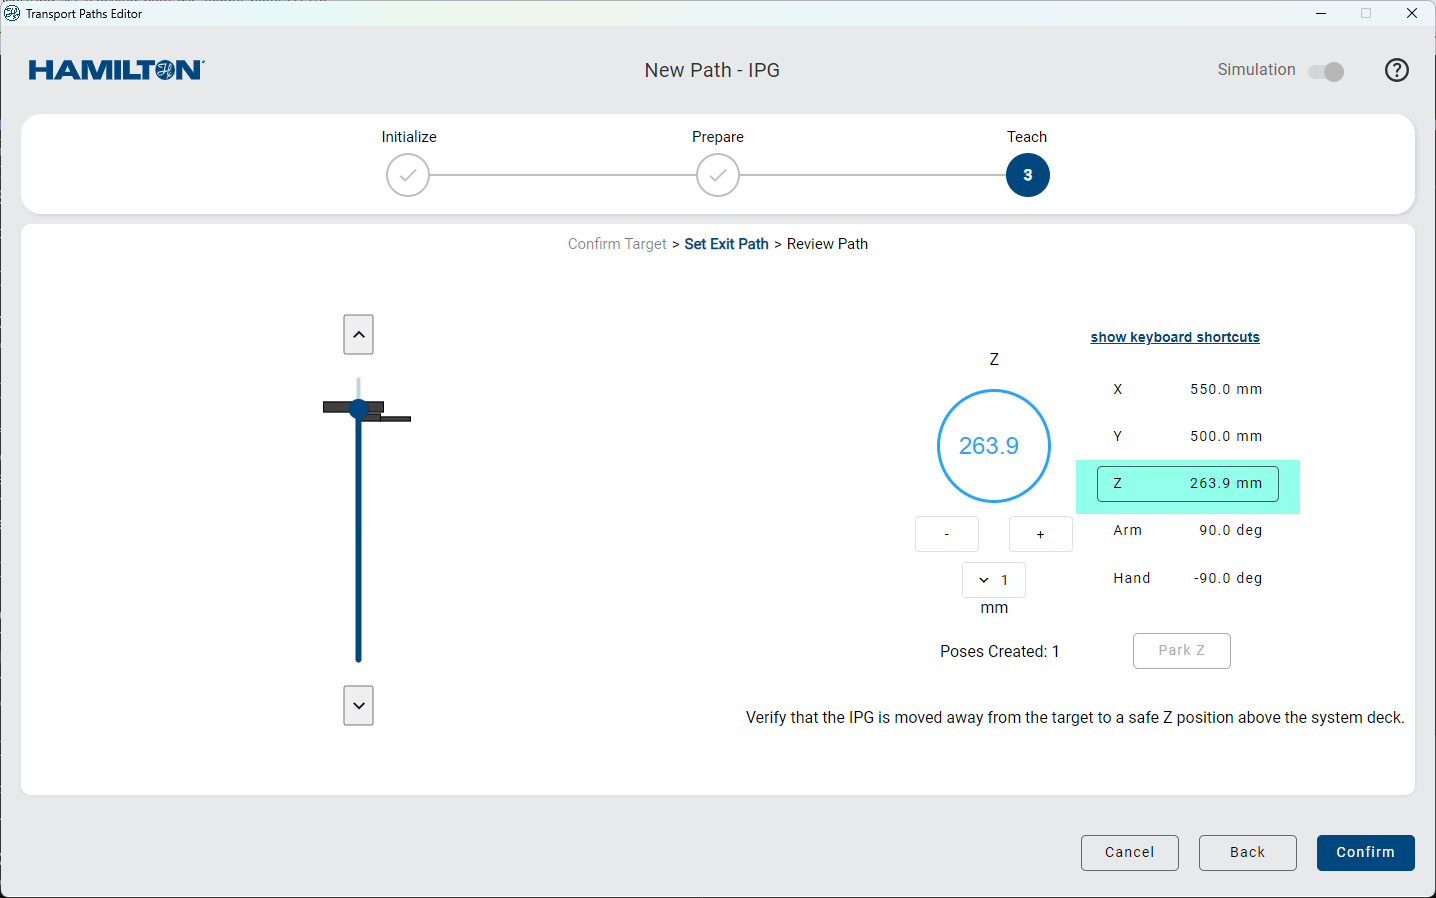Click the up arrow above Z slider
This screenshot has width=1436, height=898.
[358, 335]
